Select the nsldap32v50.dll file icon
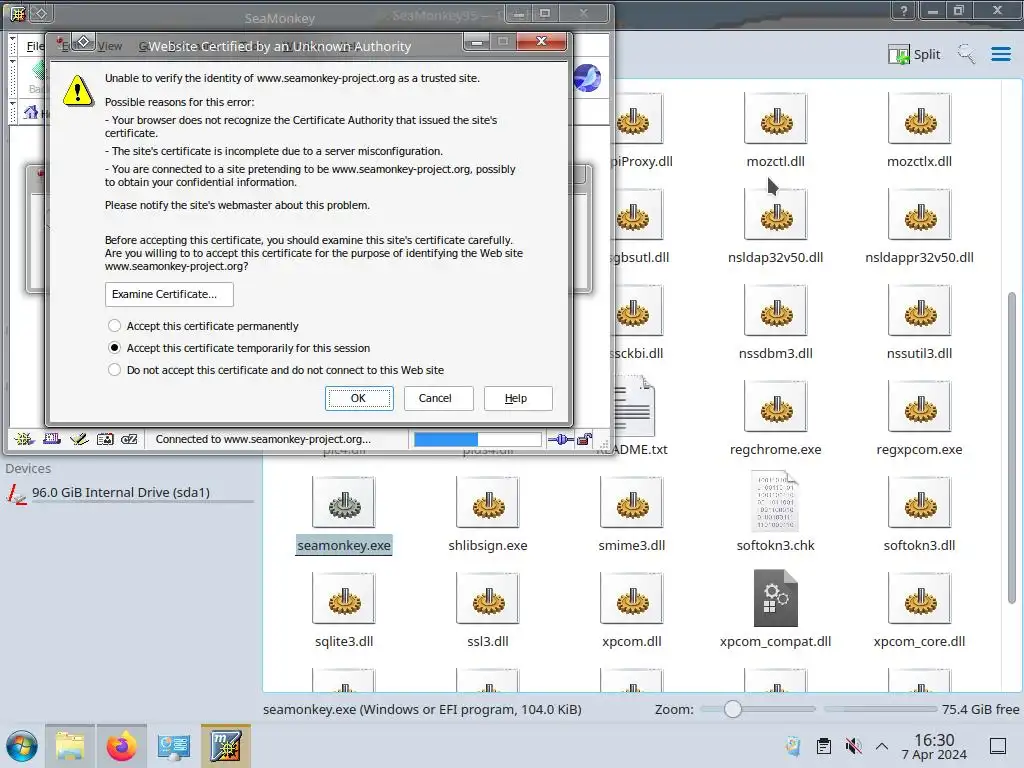 pos(775,215)
